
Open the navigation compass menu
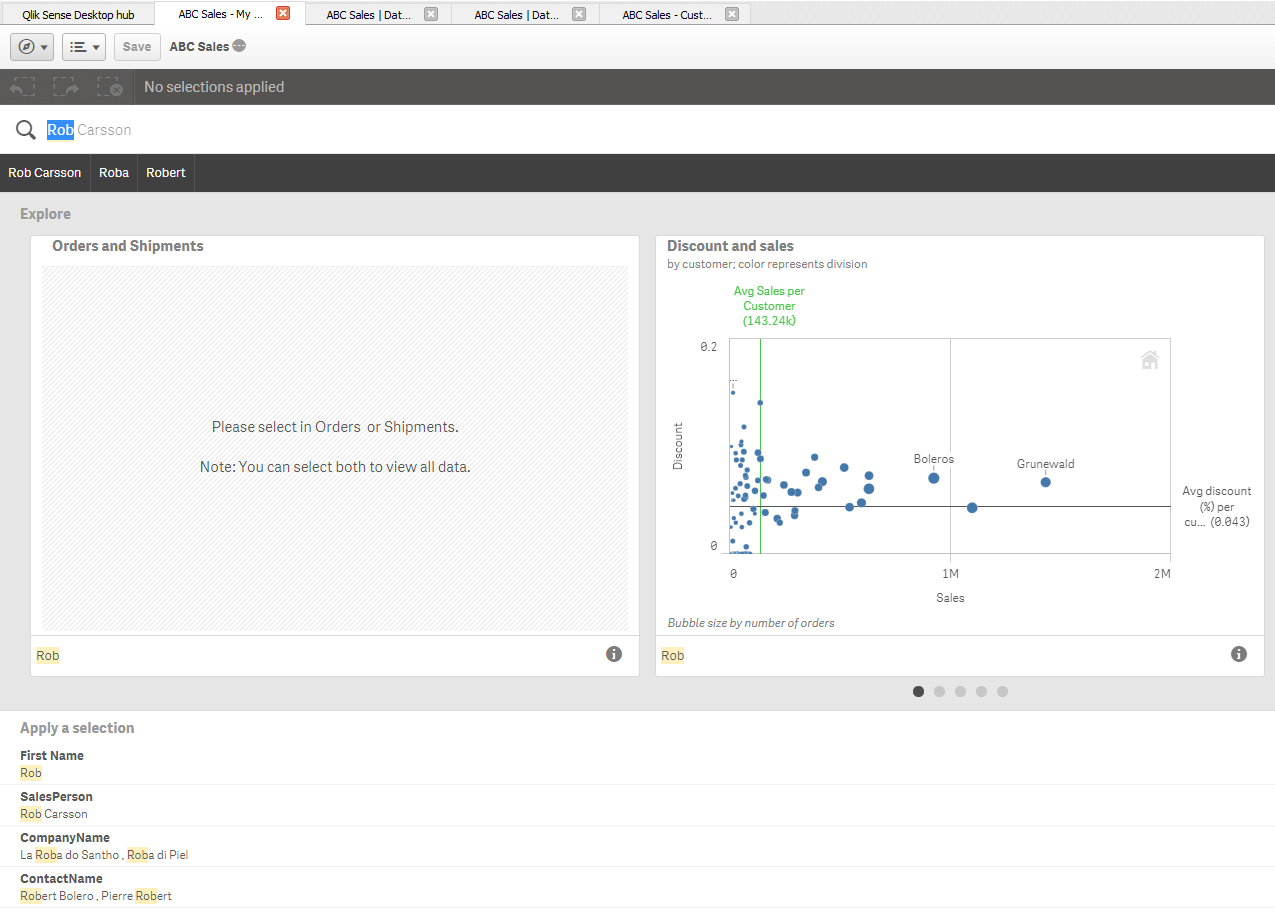[x=32, y=47]
